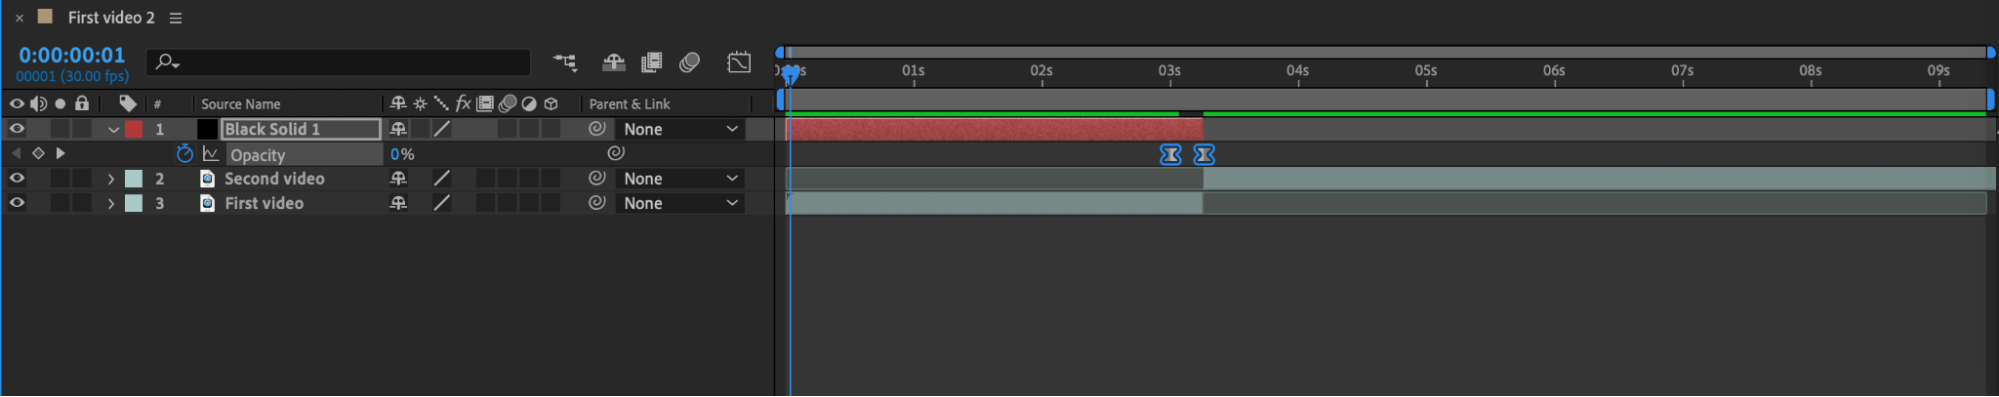This screenshot has width=1999, height=397.
Task: Click the Black Solid 1 pick whip
Action: pos(597,129)
